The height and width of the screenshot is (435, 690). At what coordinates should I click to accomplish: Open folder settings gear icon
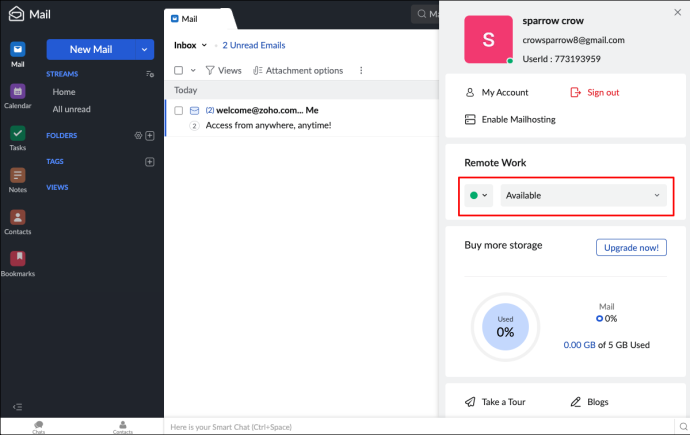coord(138,135)
